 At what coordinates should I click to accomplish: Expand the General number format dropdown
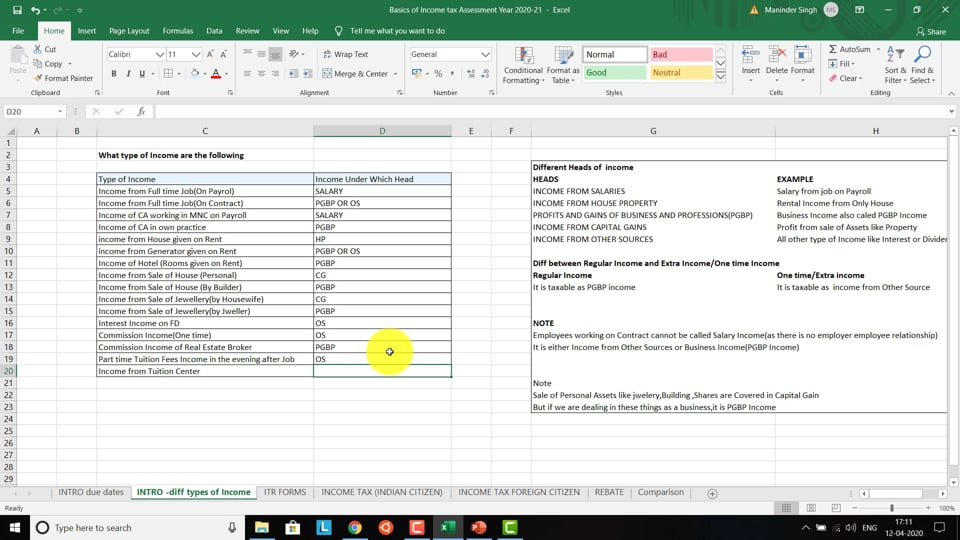tap(486, 54)
